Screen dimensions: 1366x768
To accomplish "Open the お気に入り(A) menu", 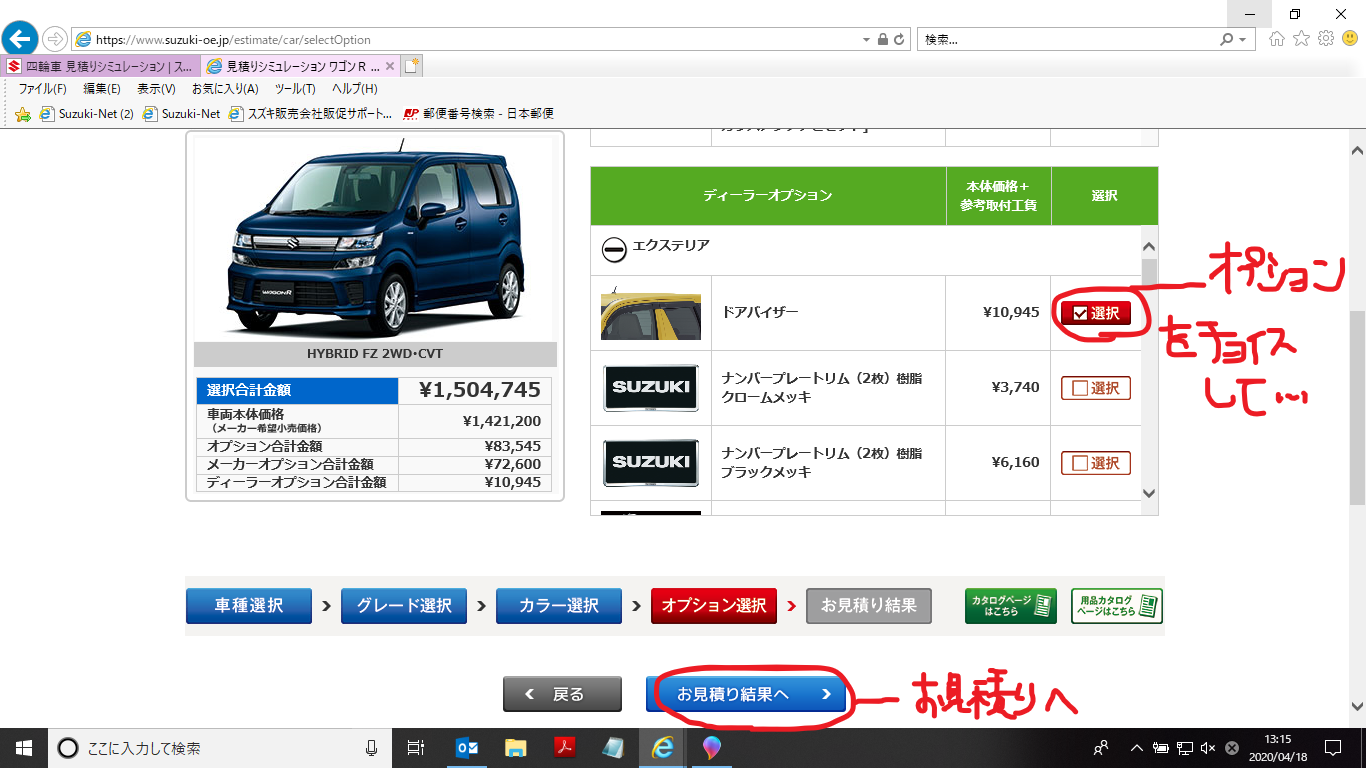I will coord(225,89).
